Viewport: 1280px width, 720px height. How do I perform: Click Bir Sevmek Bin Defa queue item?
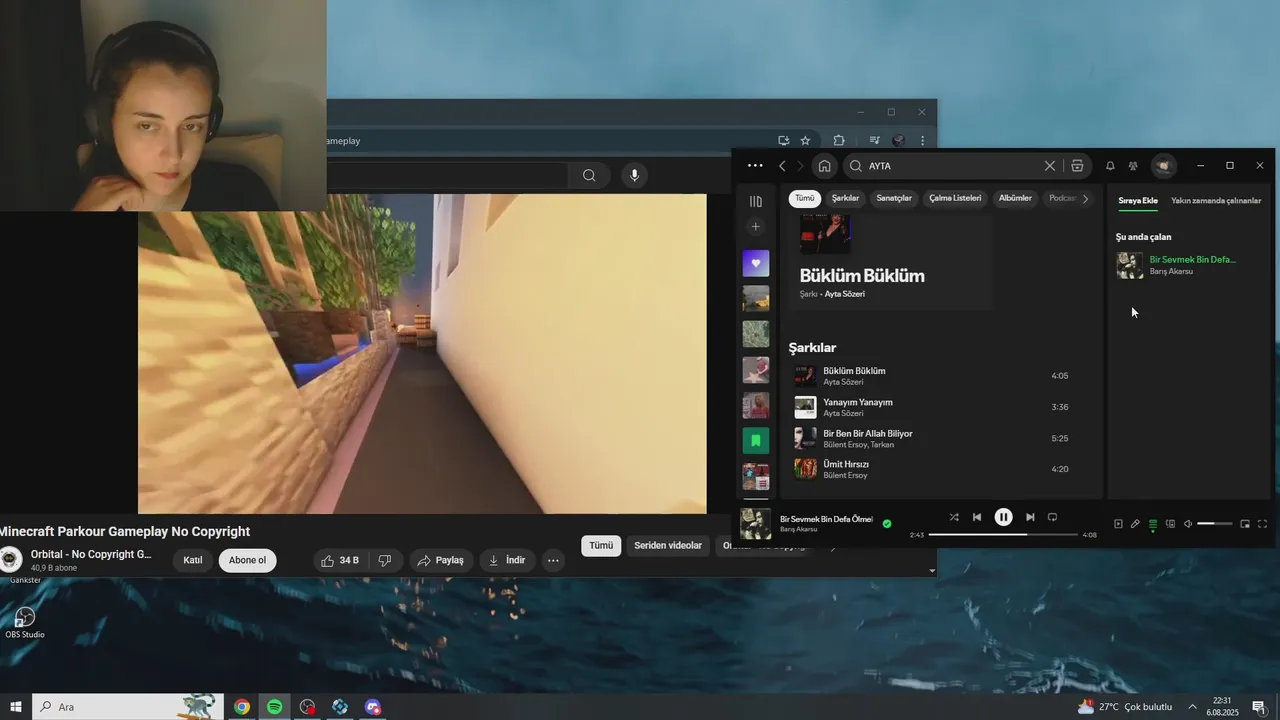pos(1190,265)
